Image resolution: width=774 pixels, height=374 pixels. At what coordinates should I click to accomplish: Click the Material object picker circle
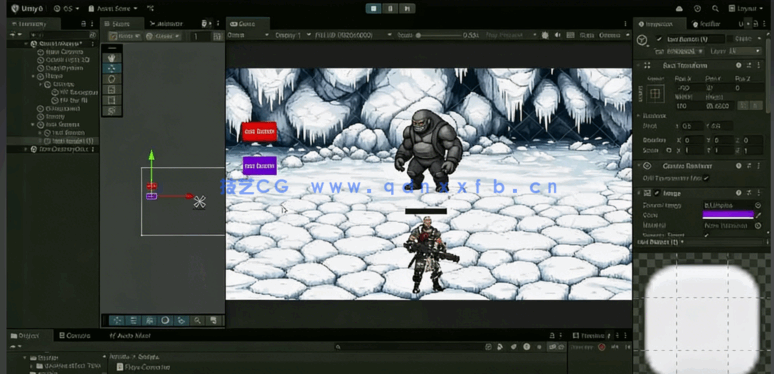(x=758, y=225)
